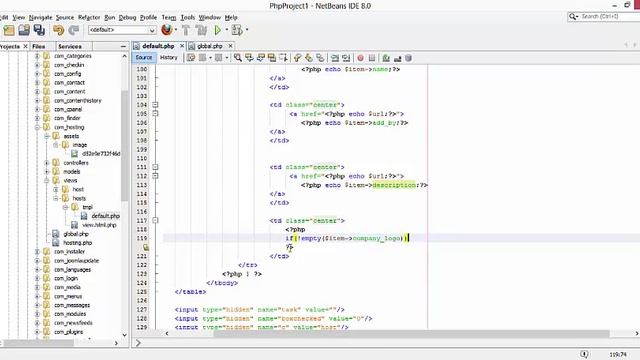This screenshot has height=360, width=640.
Task: Collapse the code fold at line 112
Action: [155, 176]
